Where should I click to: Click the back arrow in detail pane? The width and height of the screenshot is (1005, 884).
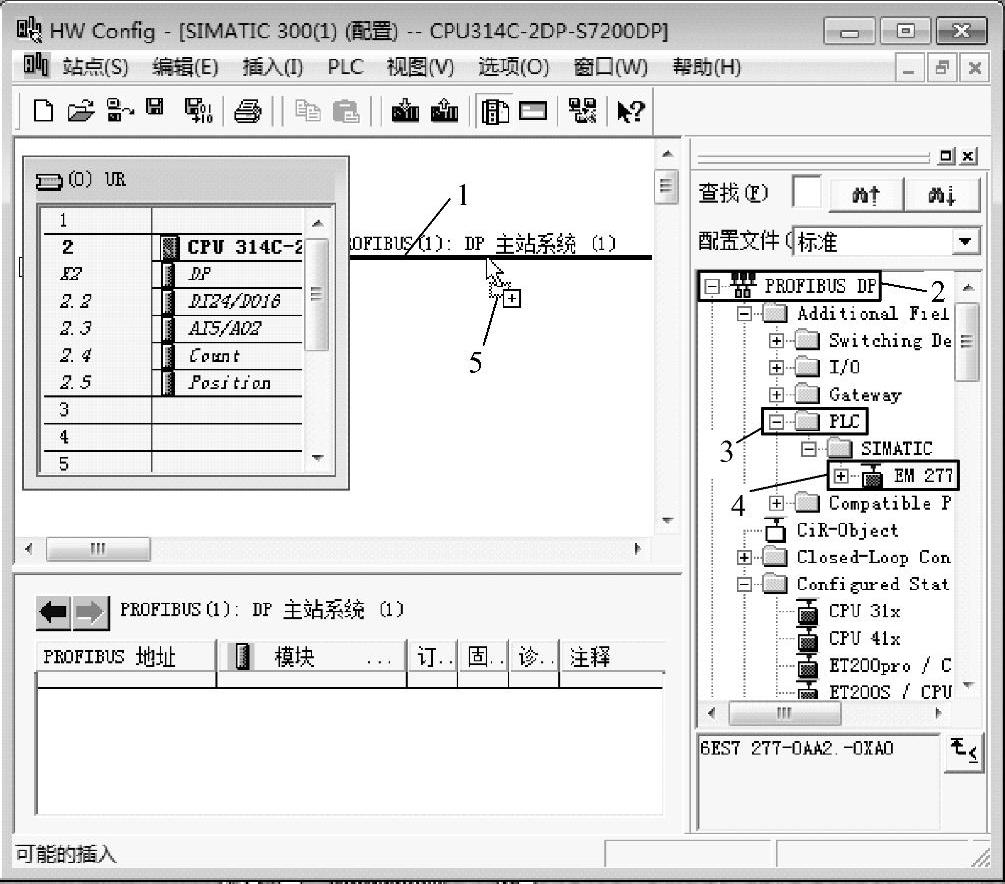click(x=53, y=612)
